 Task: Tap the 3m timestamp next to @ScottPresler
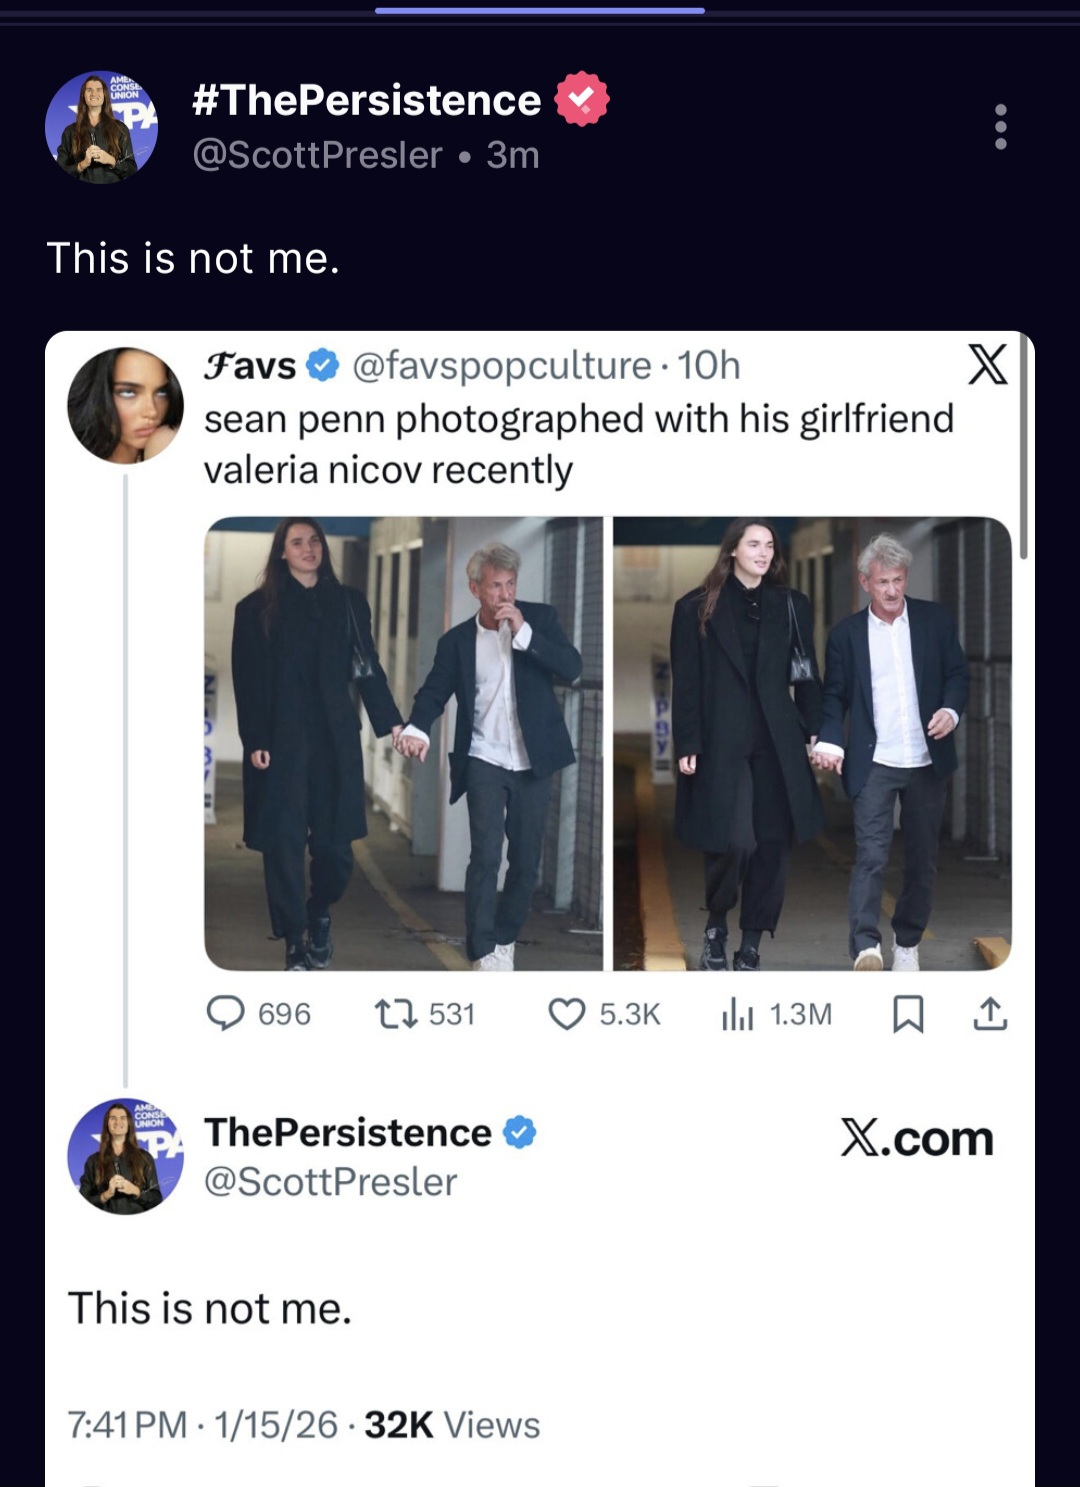(x=510, y=153)
